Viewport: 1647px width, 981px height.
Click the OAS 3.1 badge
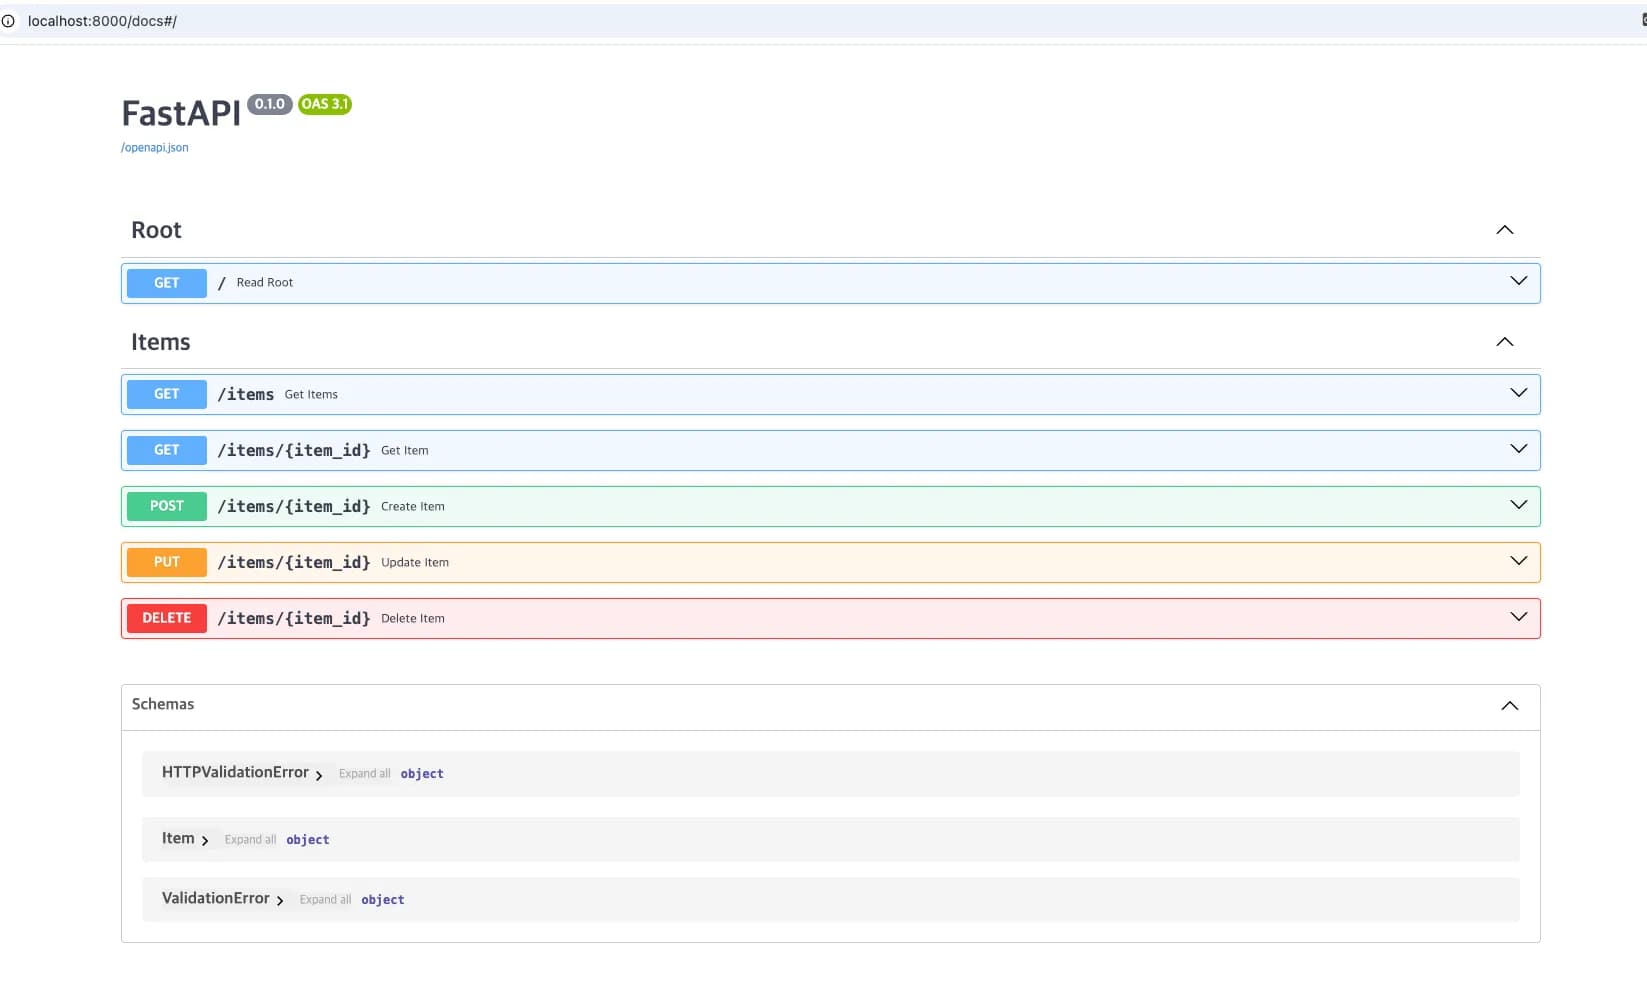pos(325,104)
